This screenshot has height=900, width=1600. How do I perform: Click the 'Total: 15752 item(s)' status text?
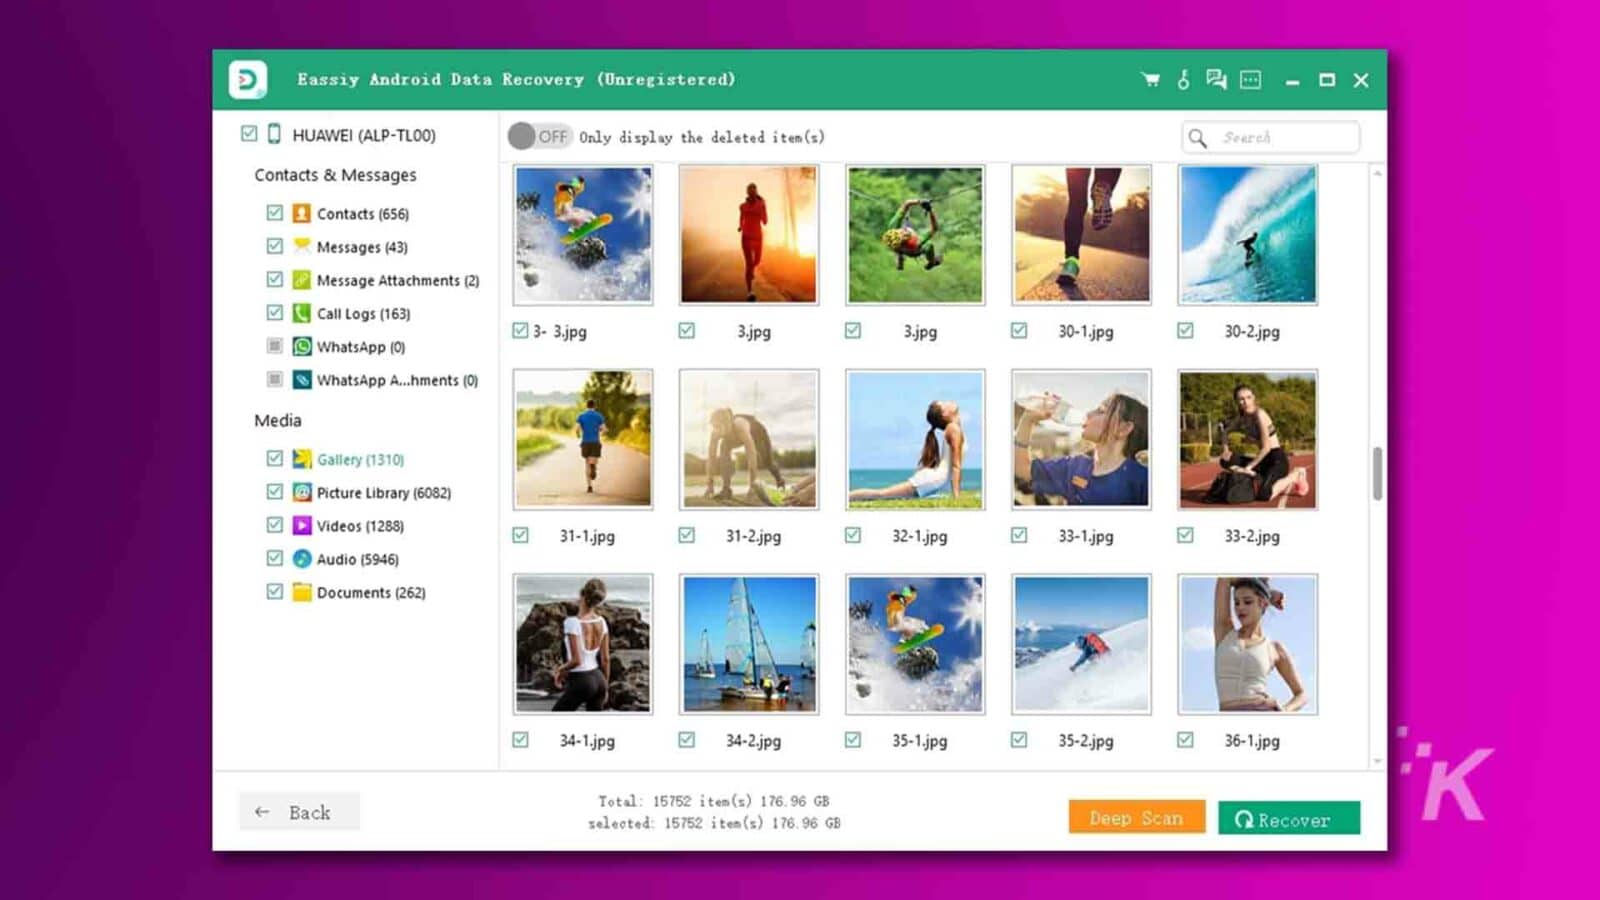click(x=713, y=801)
